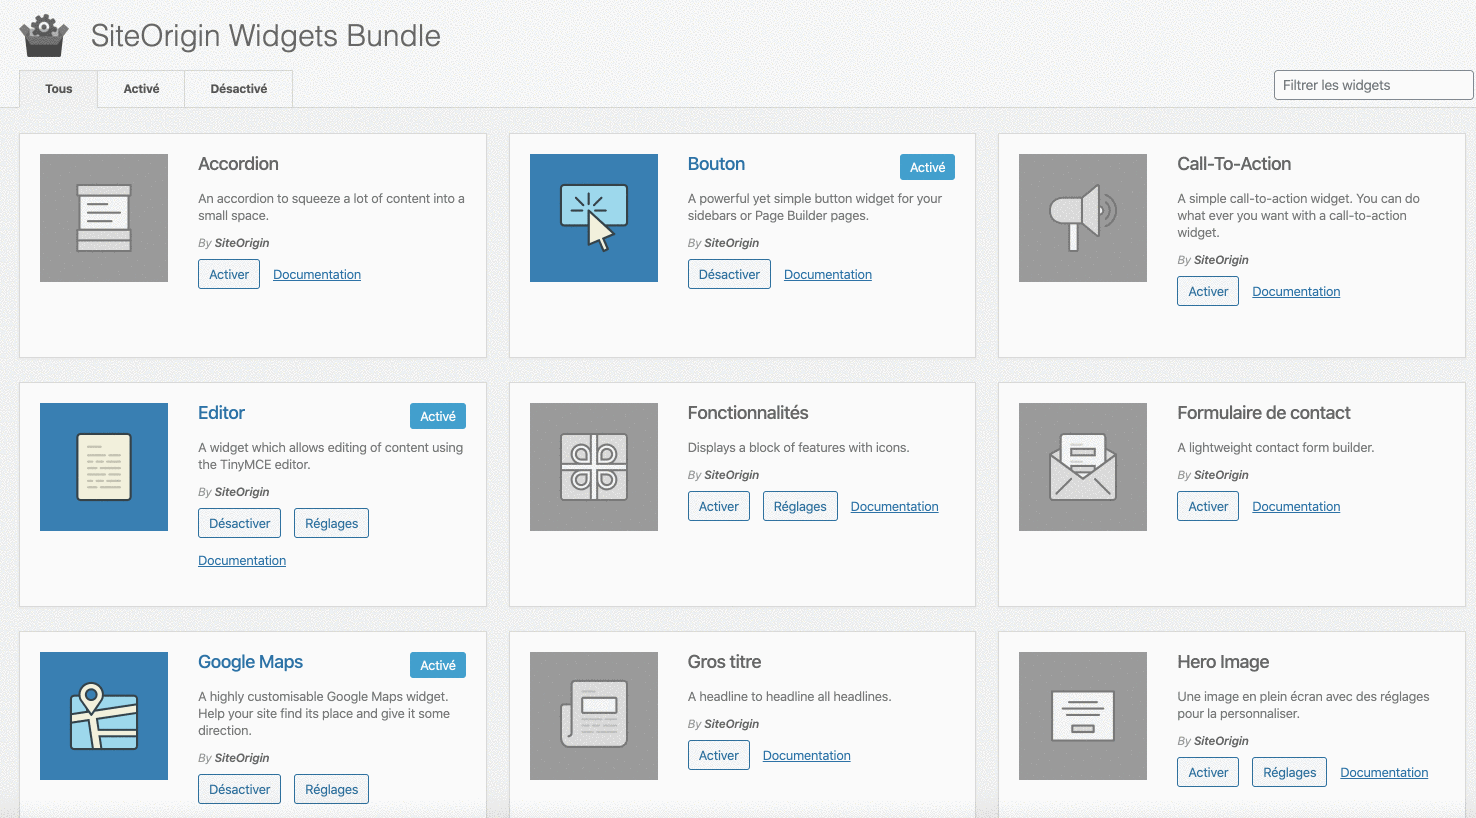Deactivate the Bouton widget
1476x818 pixels.
(729, 273)
